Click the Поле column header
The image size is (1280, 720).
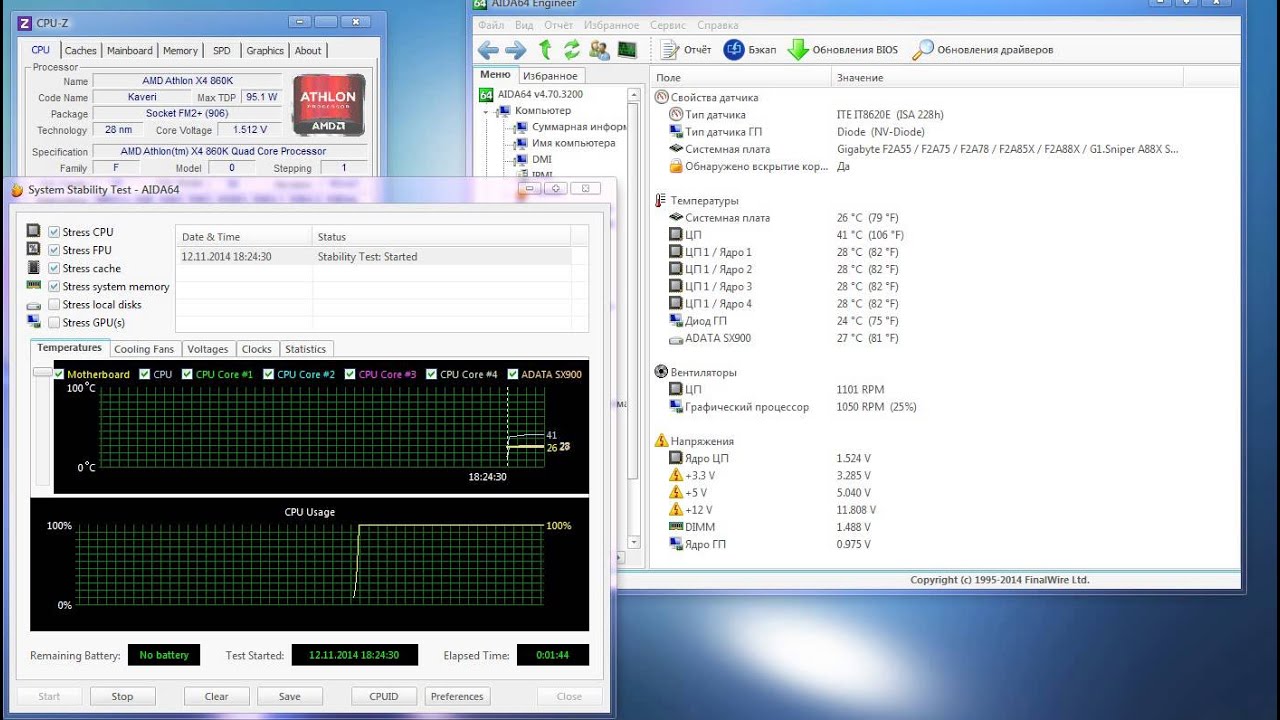point(740,77)
